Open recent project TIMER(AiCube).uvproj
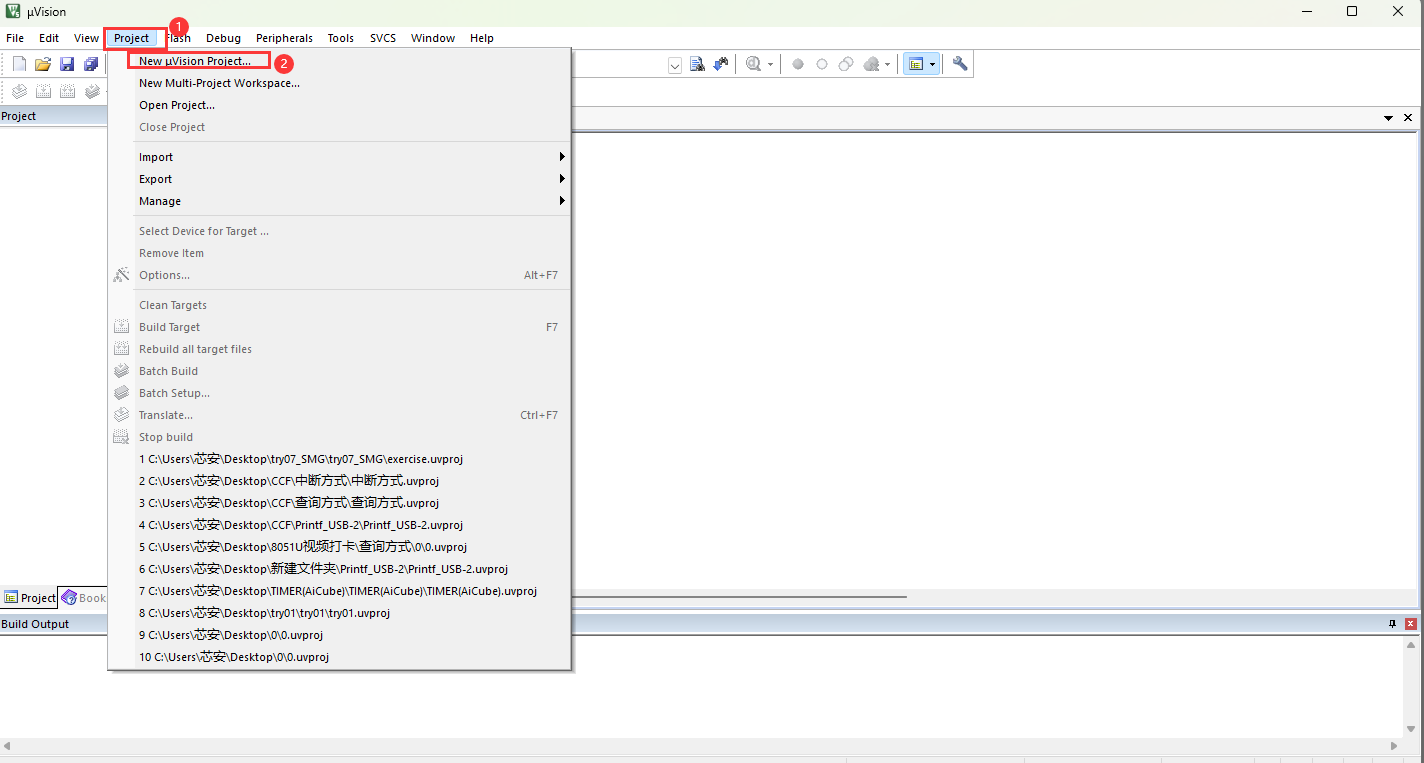Viewport: 1424px width, 763px height. pos(339,591)
